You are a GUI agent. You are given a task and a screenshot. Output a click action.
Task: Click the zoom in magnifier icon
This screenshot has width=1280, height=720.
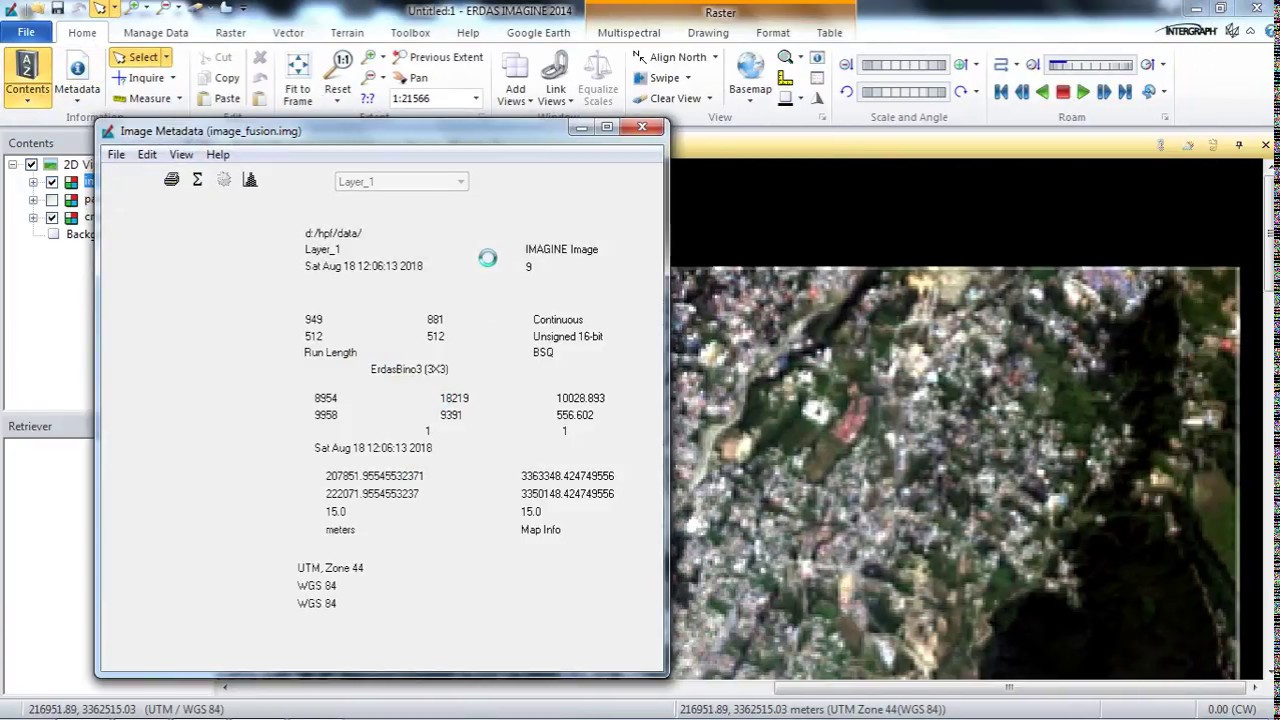[x=369, y=57]
